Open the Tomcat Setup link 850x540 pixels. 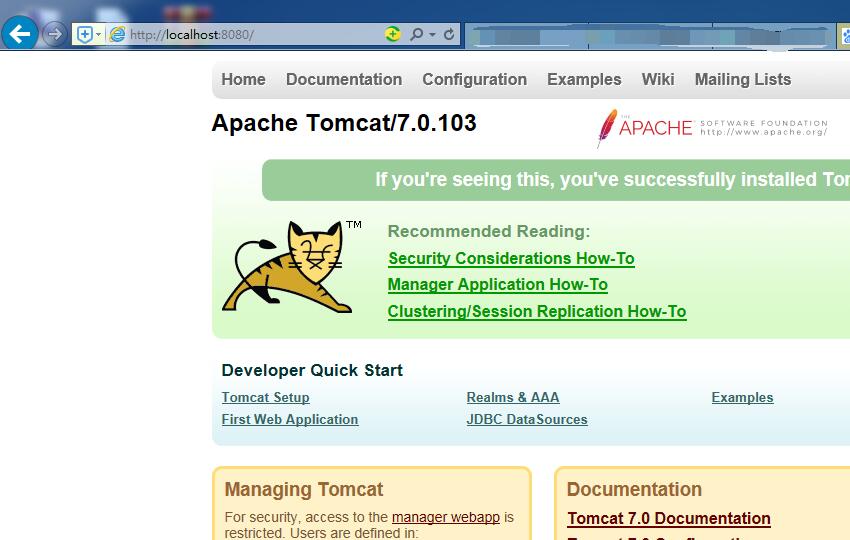pyautogui.click(x=266, y=397)
